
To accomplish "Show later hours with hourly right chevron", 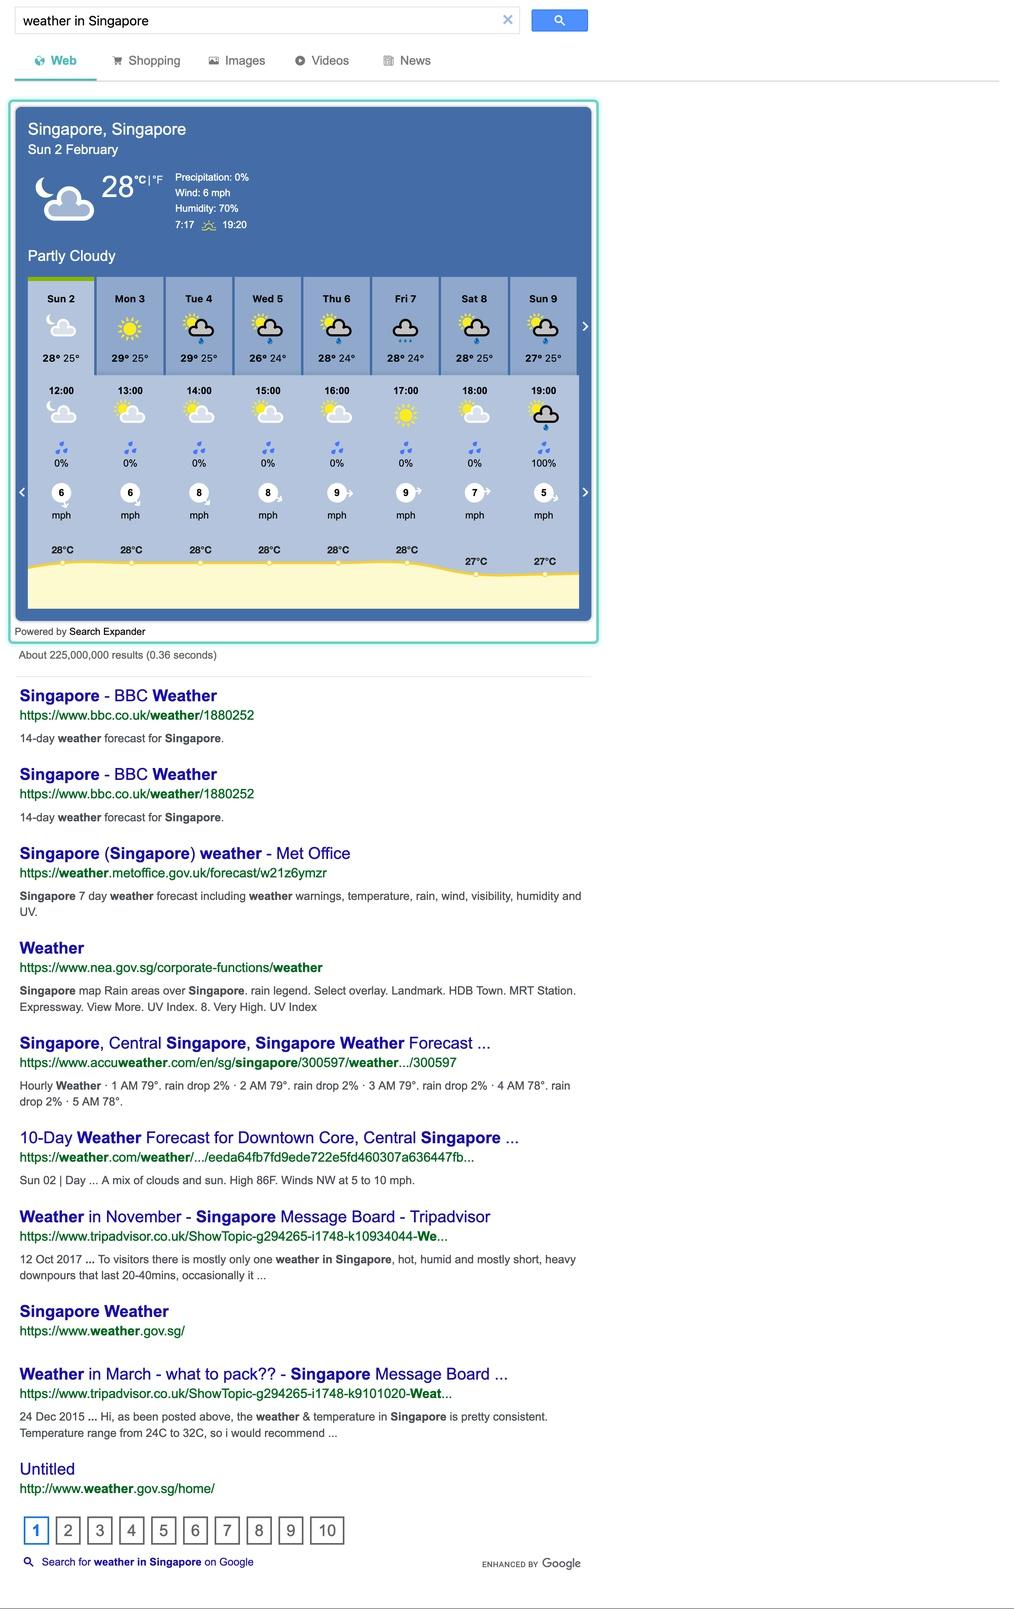I will (x=585, y=492).
